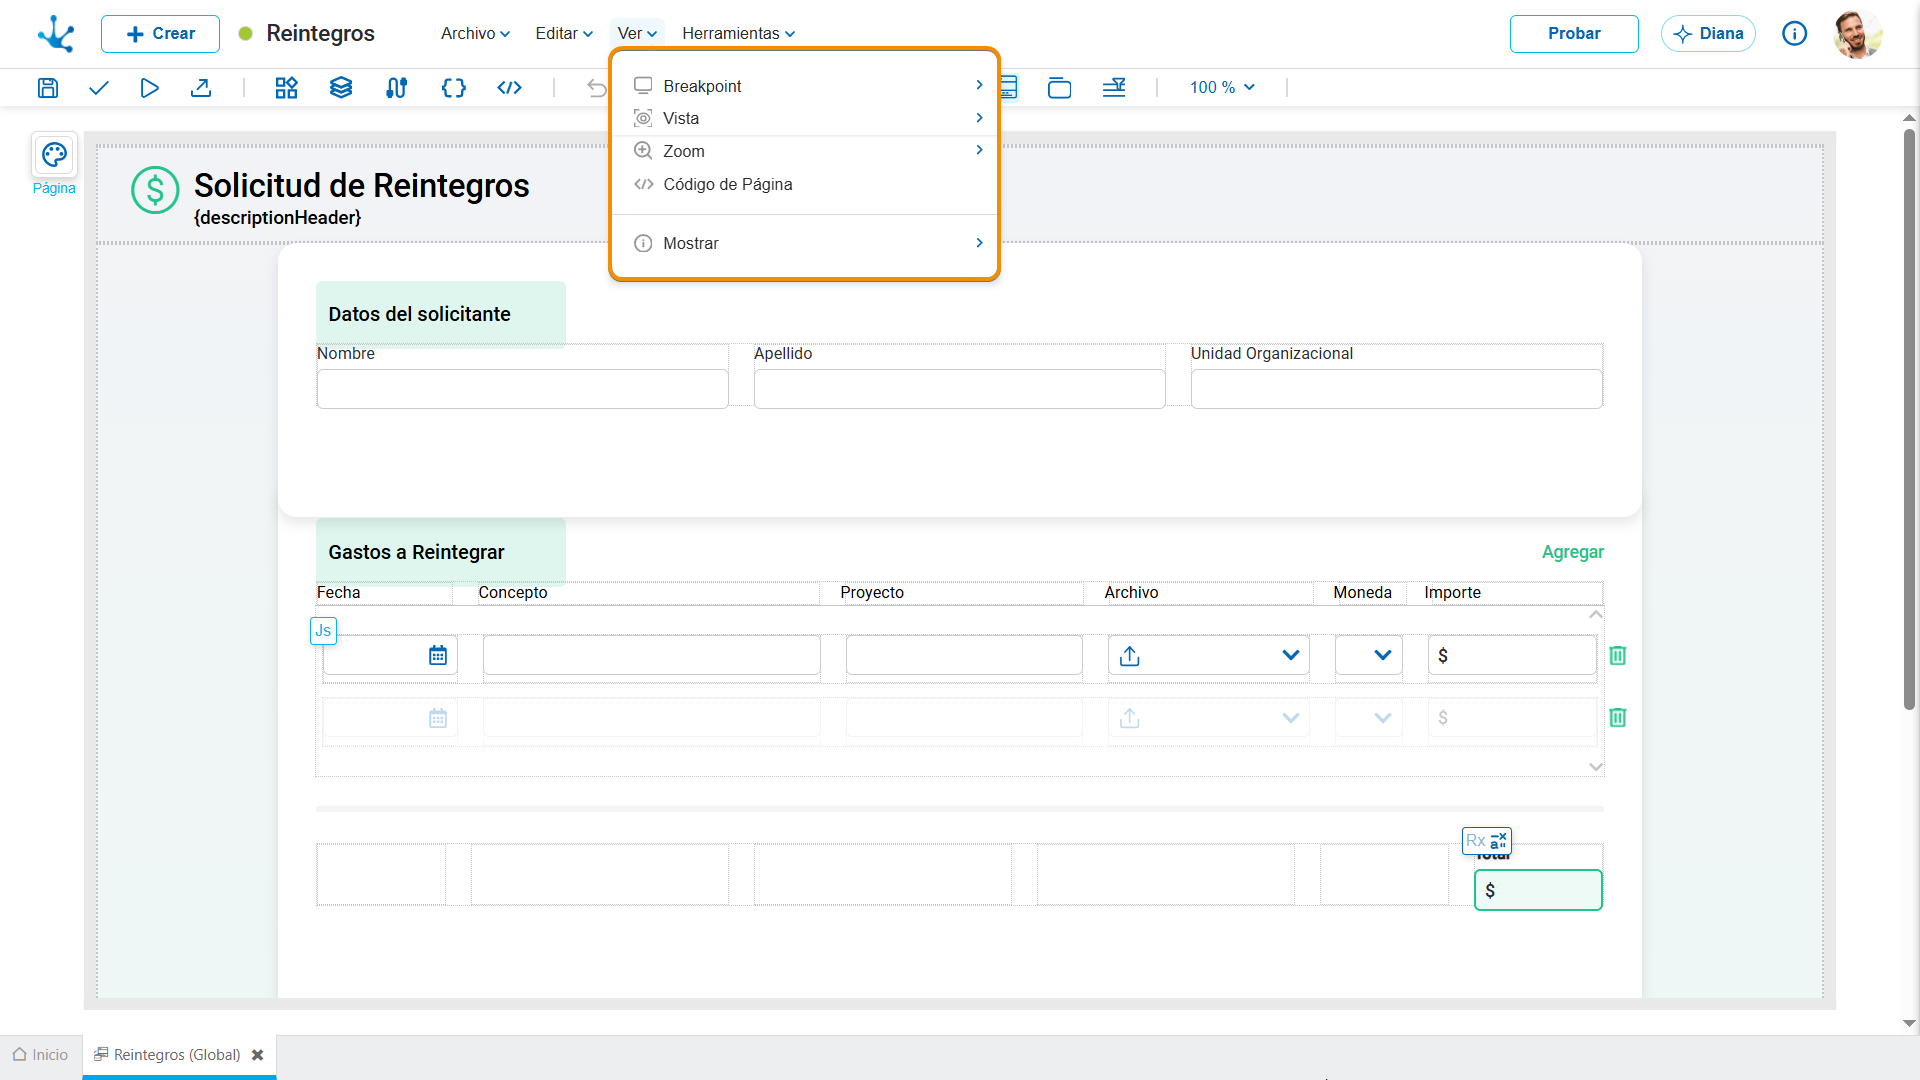This screenshot has height=1080, width=1920.
Task: Switch to the Inicio tab
Action: coord(41,1055)
